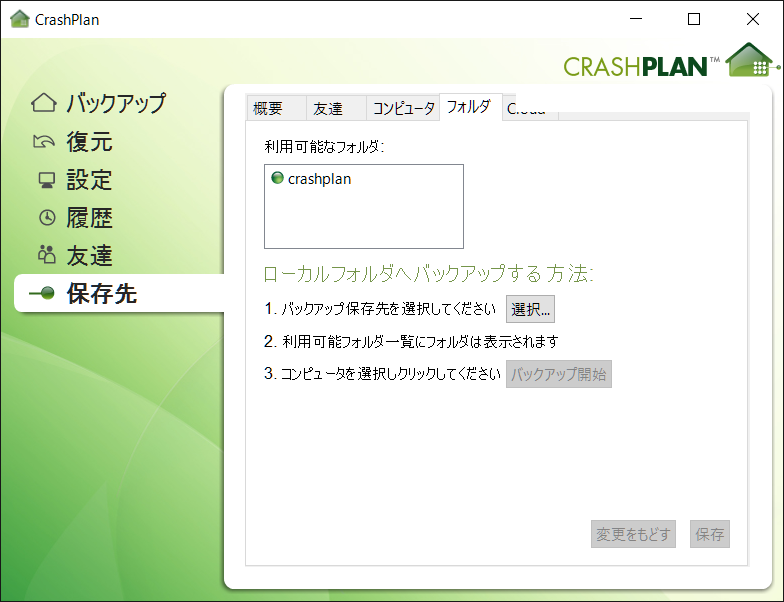This screenshot has height=602, width=784.
Task: Click the 保存 button
Action: (x=710, y=534)
